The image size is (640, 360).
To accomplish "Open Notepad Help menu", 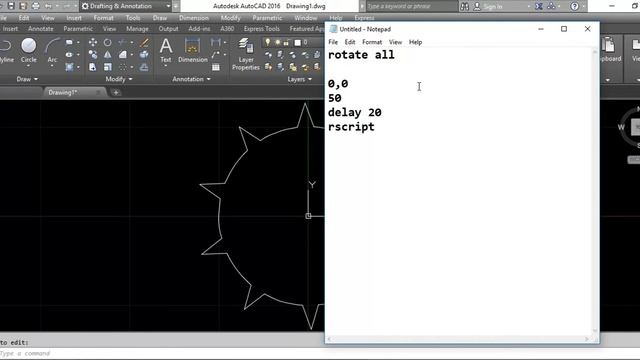I will (x=416, y=42).
